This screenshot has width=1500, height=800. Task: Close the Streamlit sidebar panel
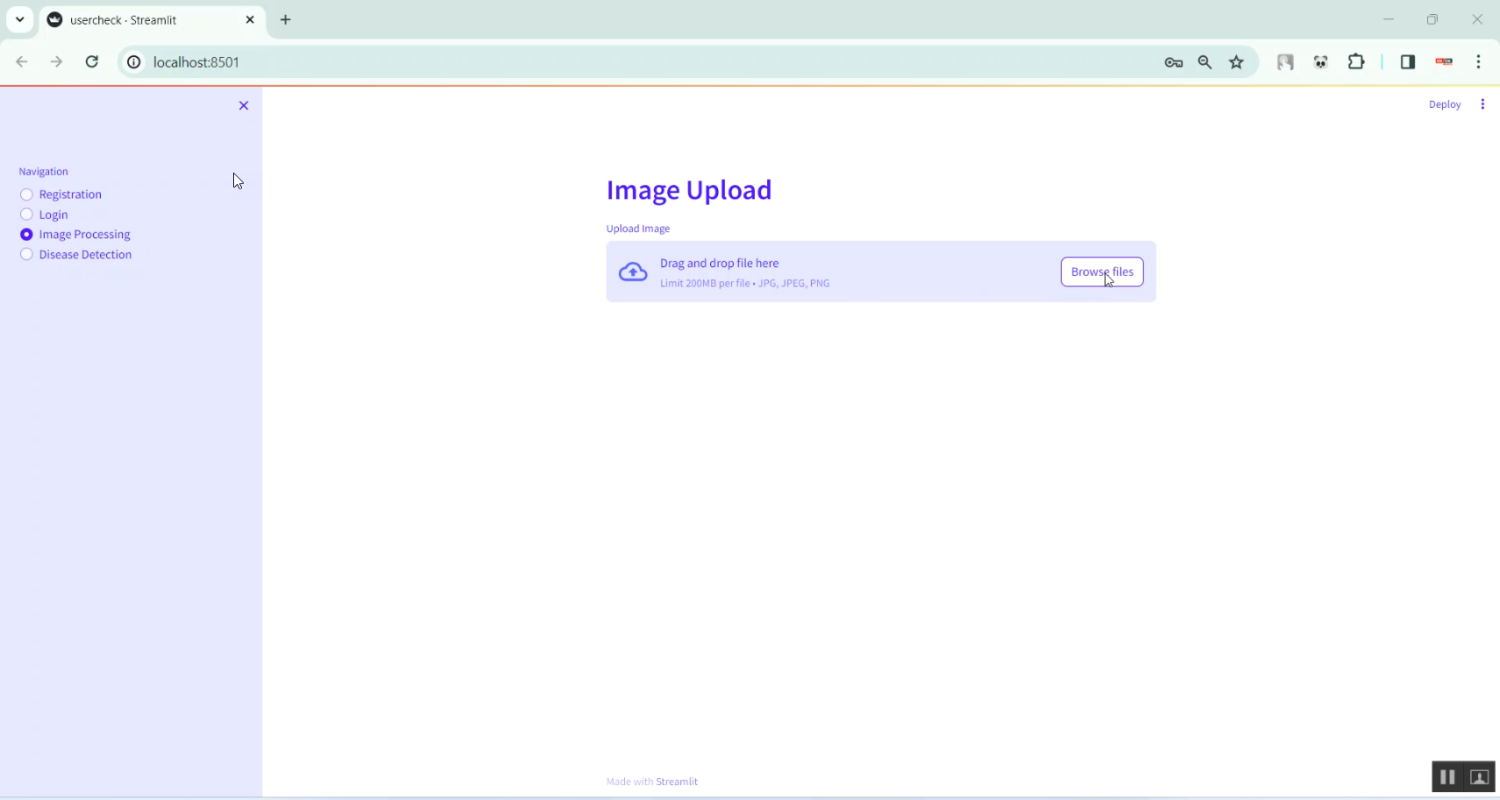pyautogui.click(x=243, y=105)
